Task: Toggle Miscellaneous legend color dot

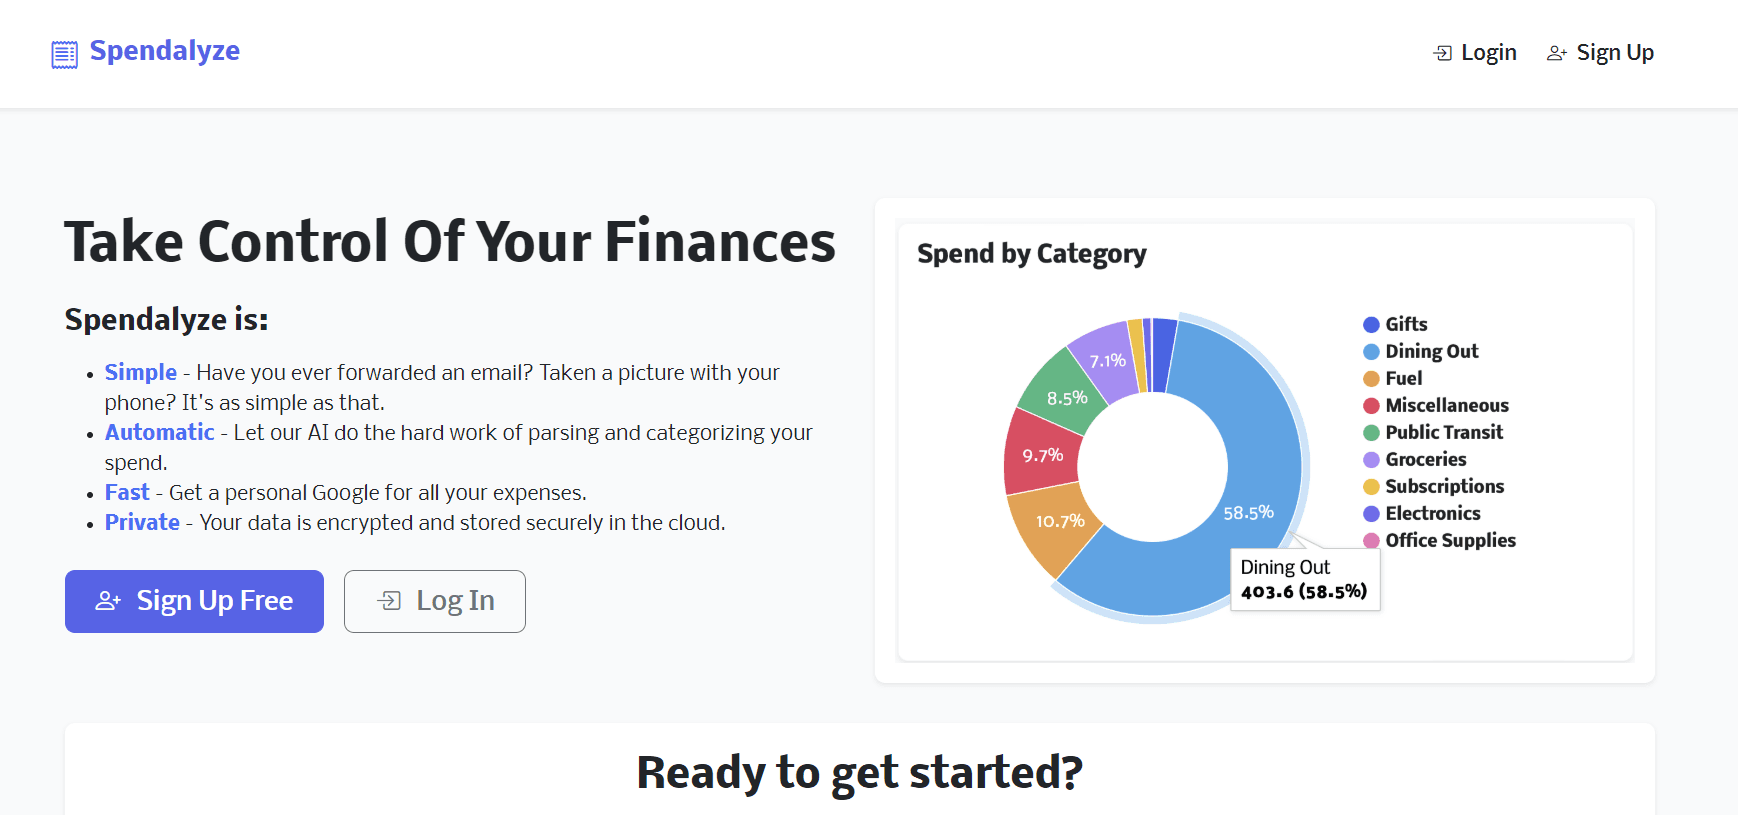Action: [x=1372, y=405]
